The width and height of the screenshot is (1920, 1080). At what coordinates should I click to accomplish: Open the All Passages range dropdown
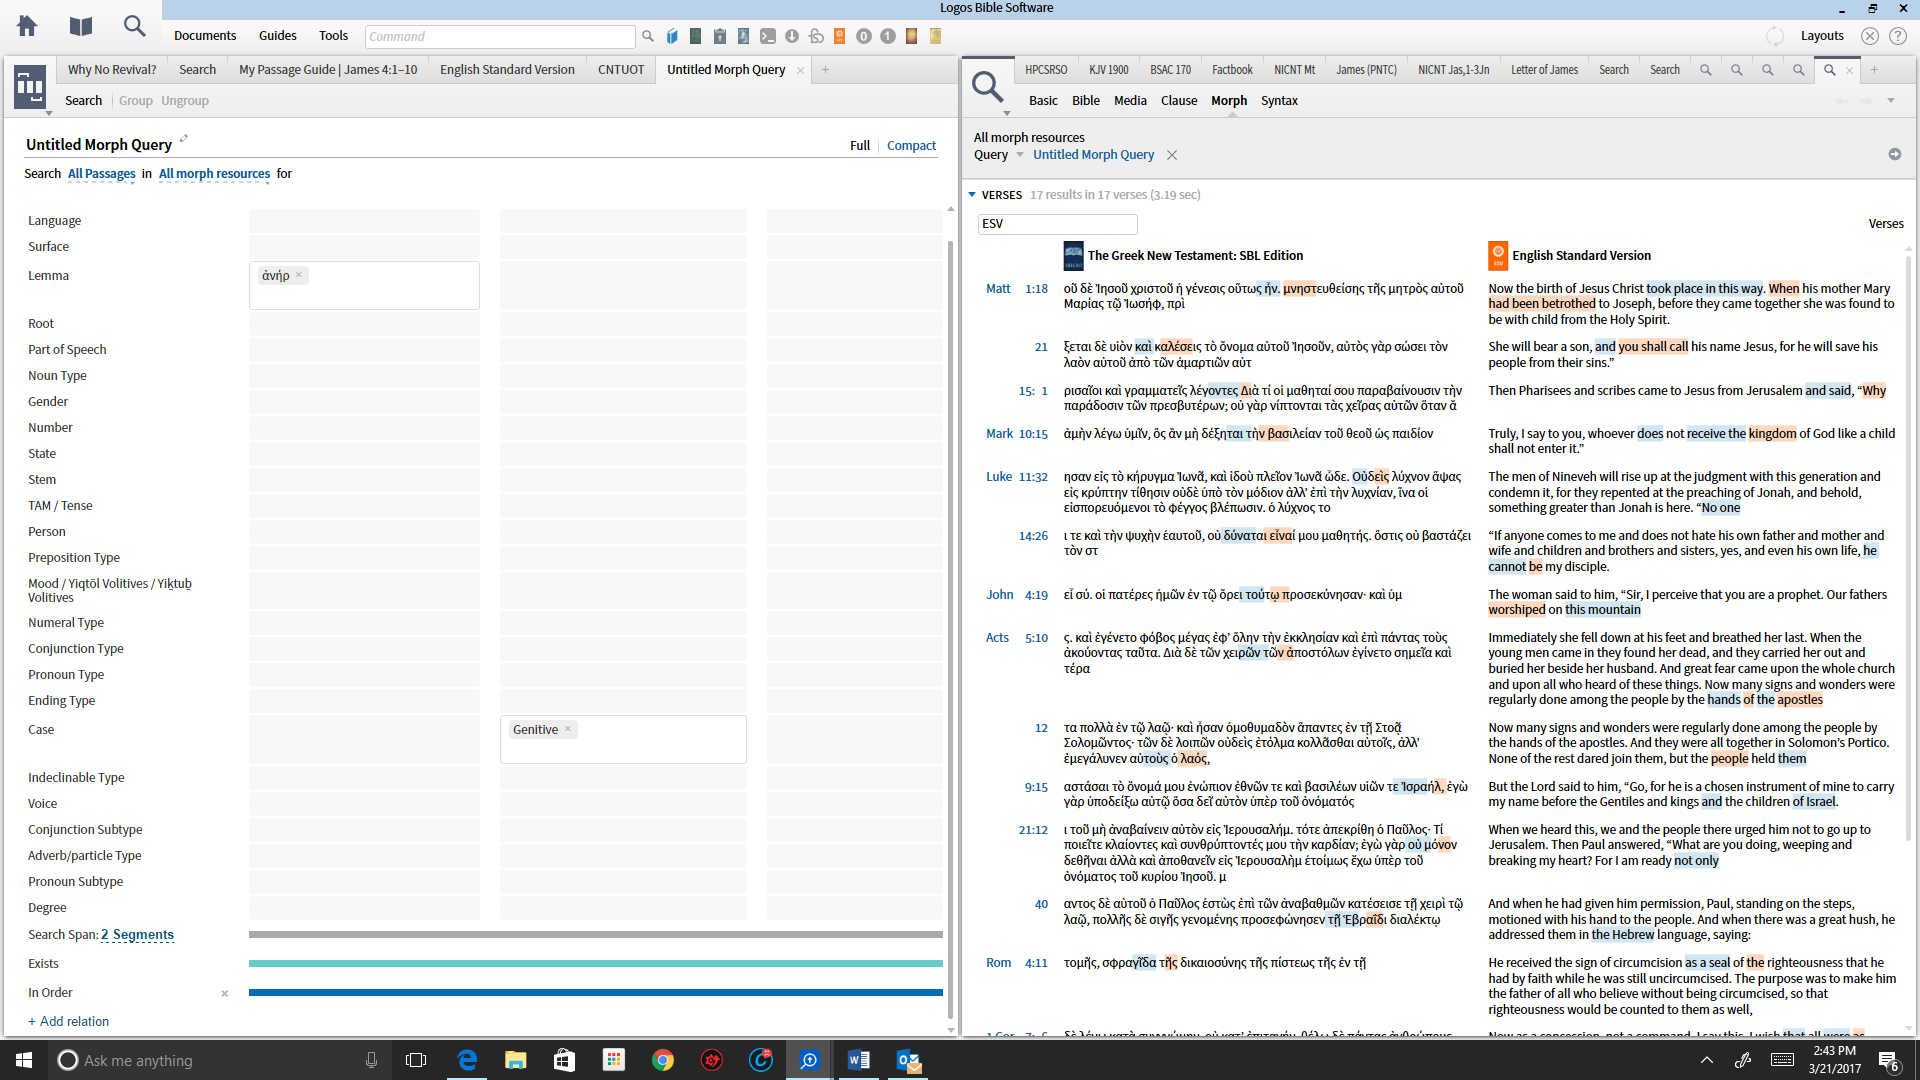(x=101, y=174)
